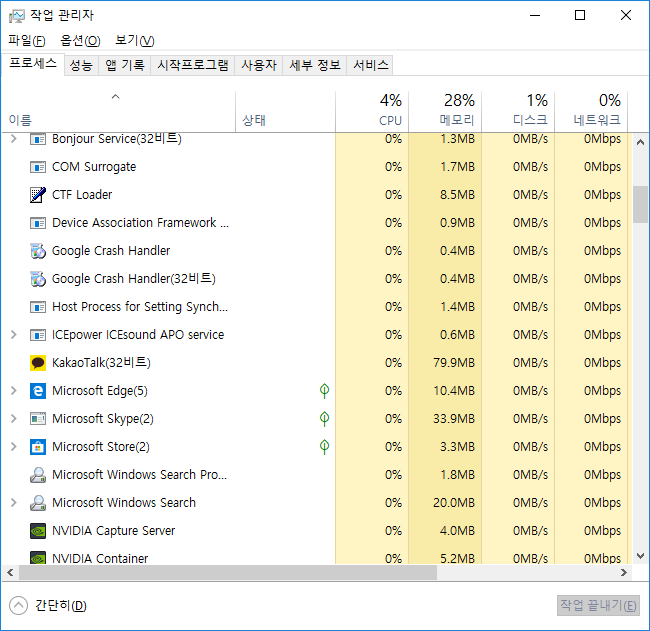This screenshot has width=650, height=631.
Task: Switch to the 서비스 tab
Action: (x=370, y=66)
